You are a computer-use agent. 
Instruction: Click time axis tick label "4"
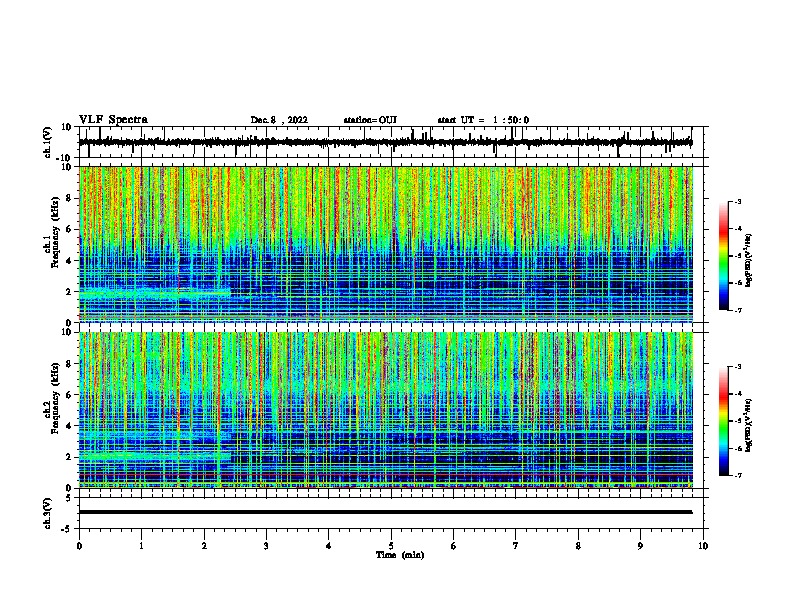[329, 546]
